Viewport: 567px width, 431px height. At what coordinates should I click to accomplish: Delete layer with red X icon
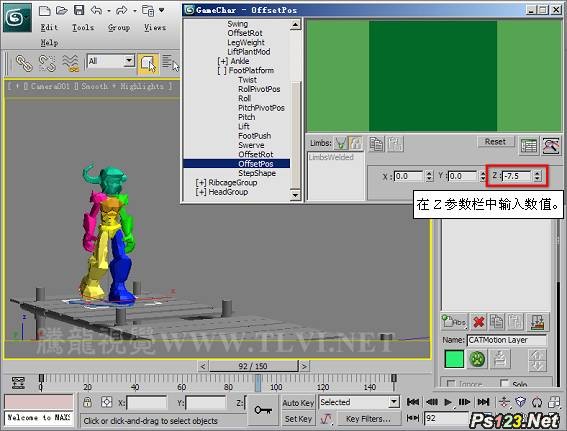(479, 321)
